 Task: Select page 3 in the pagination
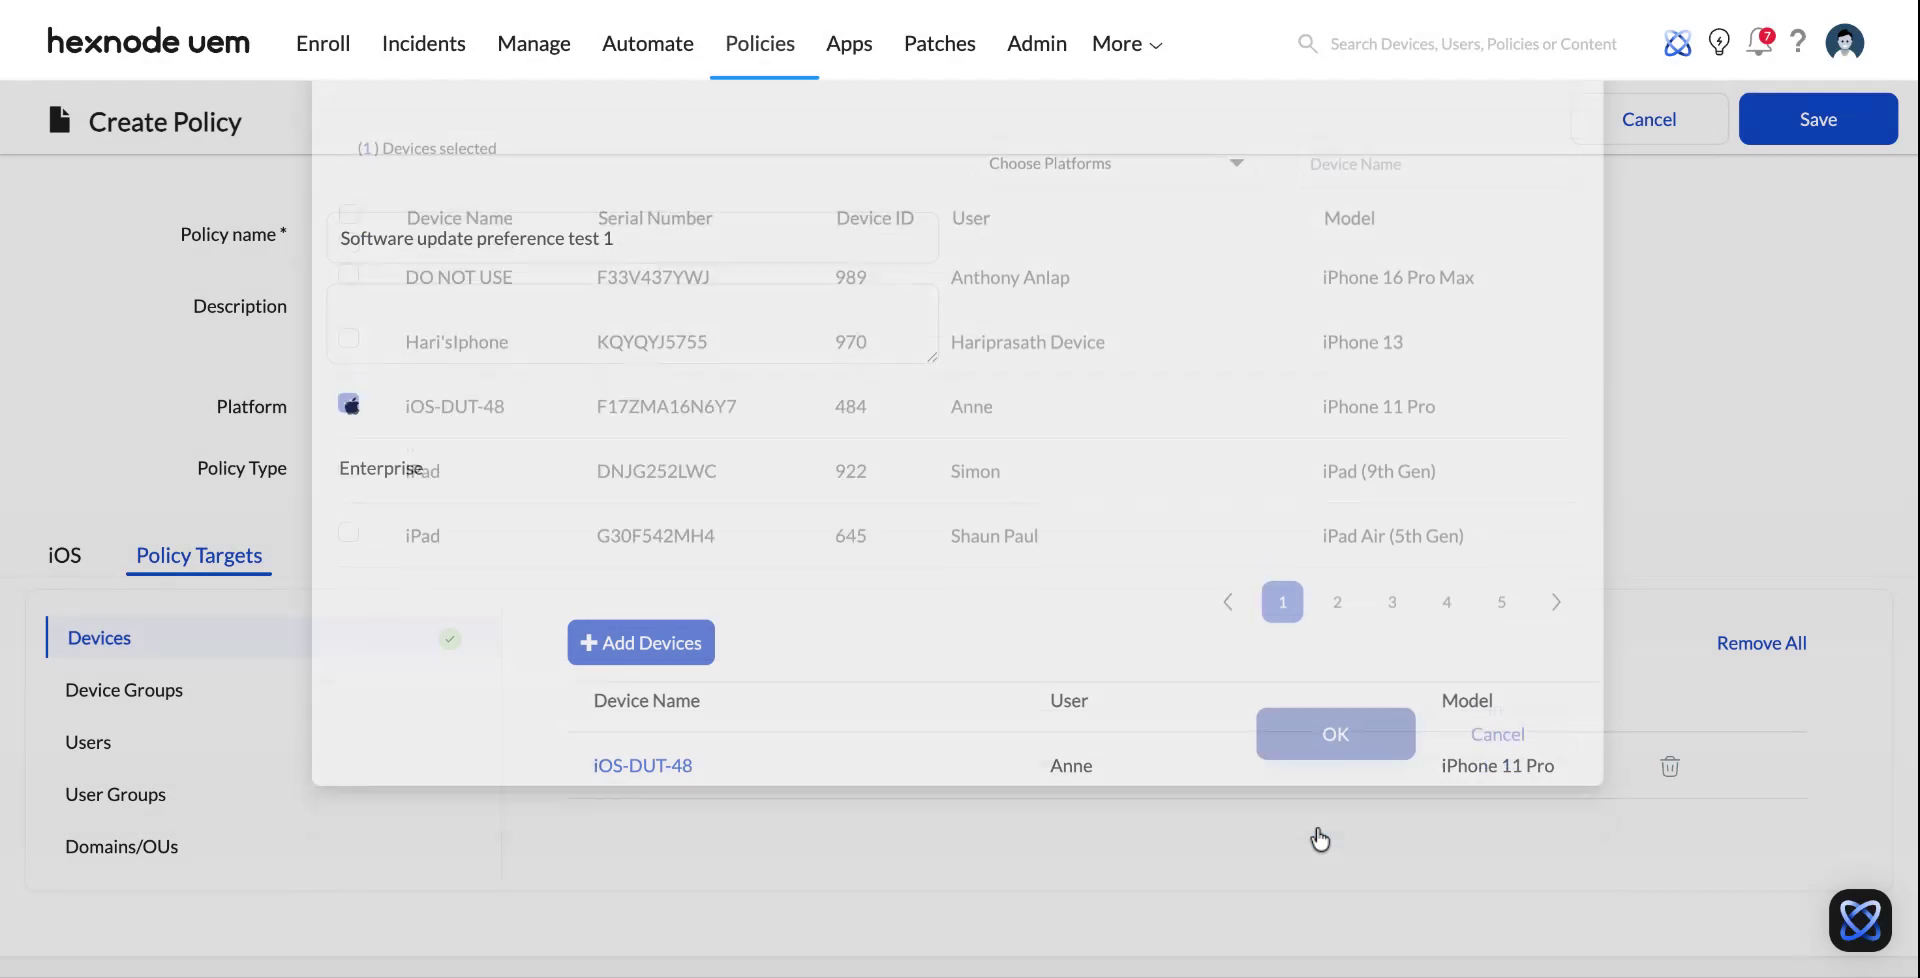[1391, 601]
